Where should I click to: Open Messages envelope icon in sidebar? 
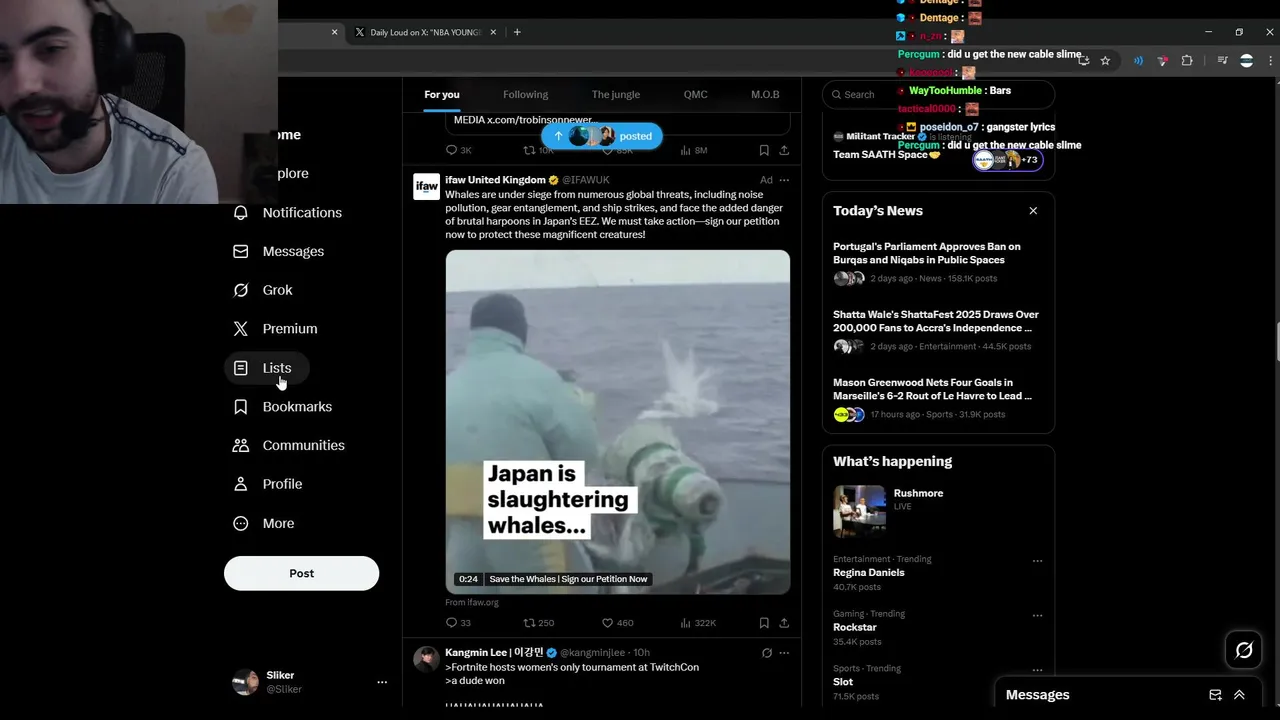(240, 251)
